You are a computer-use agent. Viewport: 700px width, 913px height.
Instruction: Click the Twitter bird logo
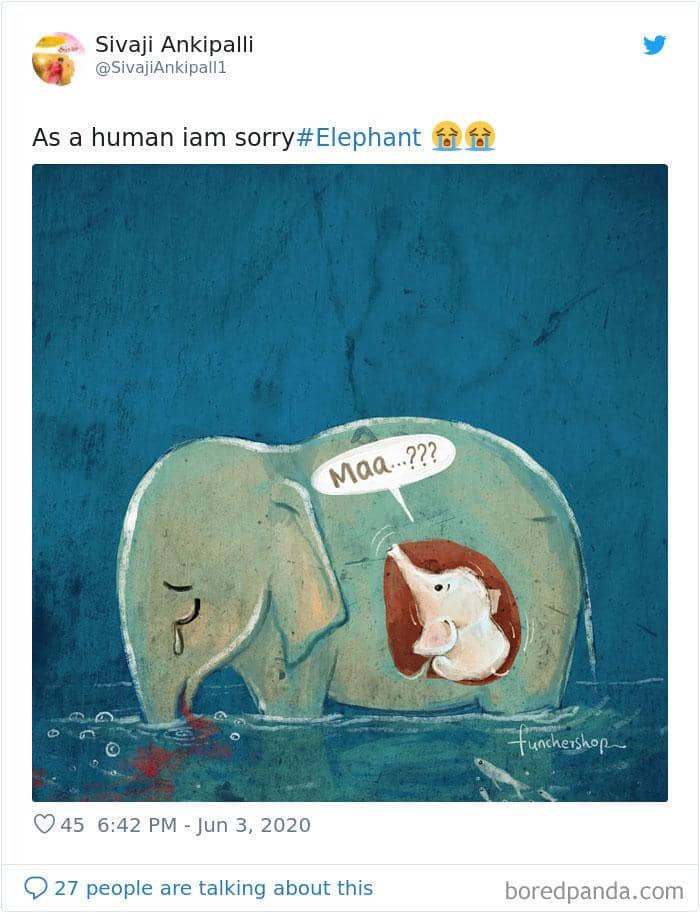coord(655,45)
